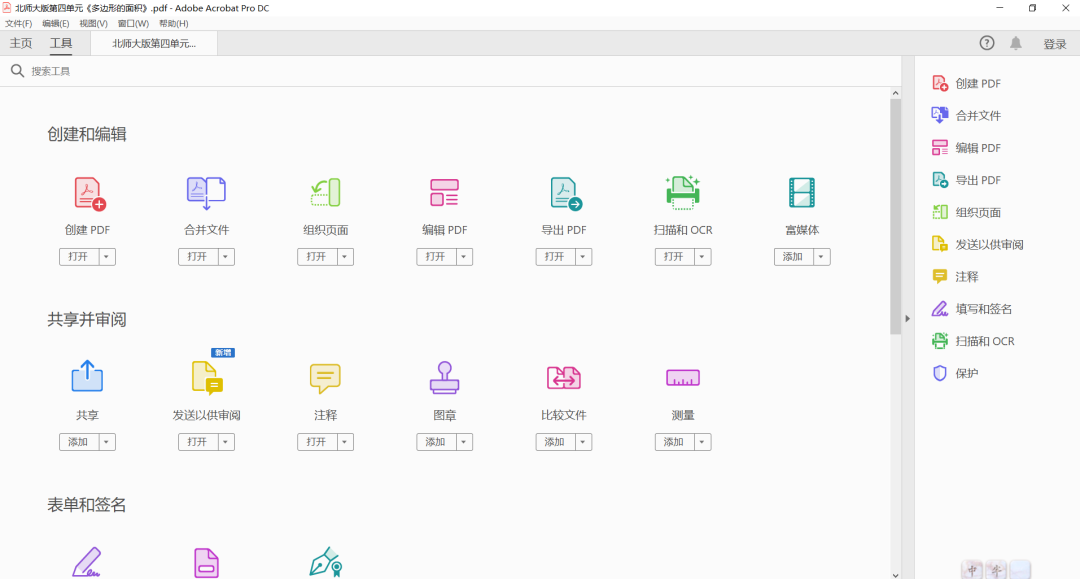Open the 组织页面 tool icon
Viewport: 1080px width, 579px height.
click(325, 193)
